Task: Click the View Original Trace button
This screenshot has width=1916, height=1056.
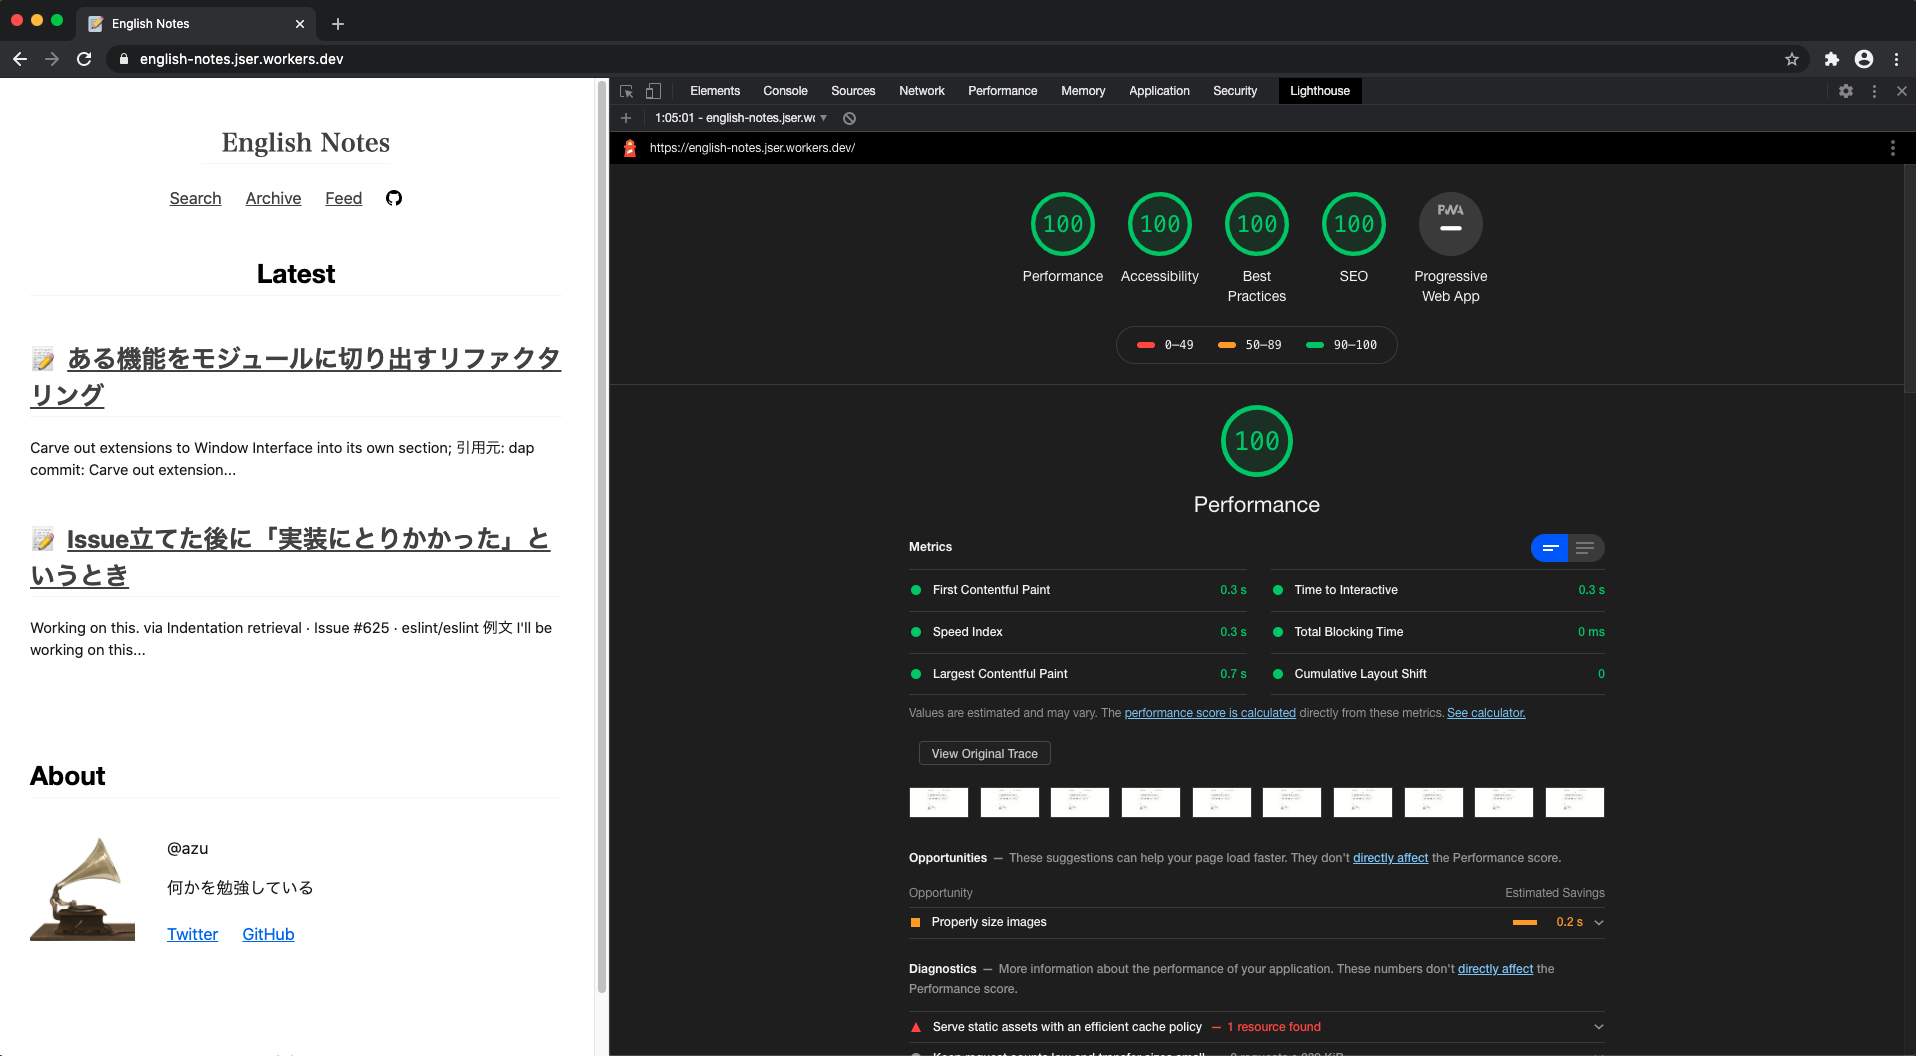Action: pos(985,754)
